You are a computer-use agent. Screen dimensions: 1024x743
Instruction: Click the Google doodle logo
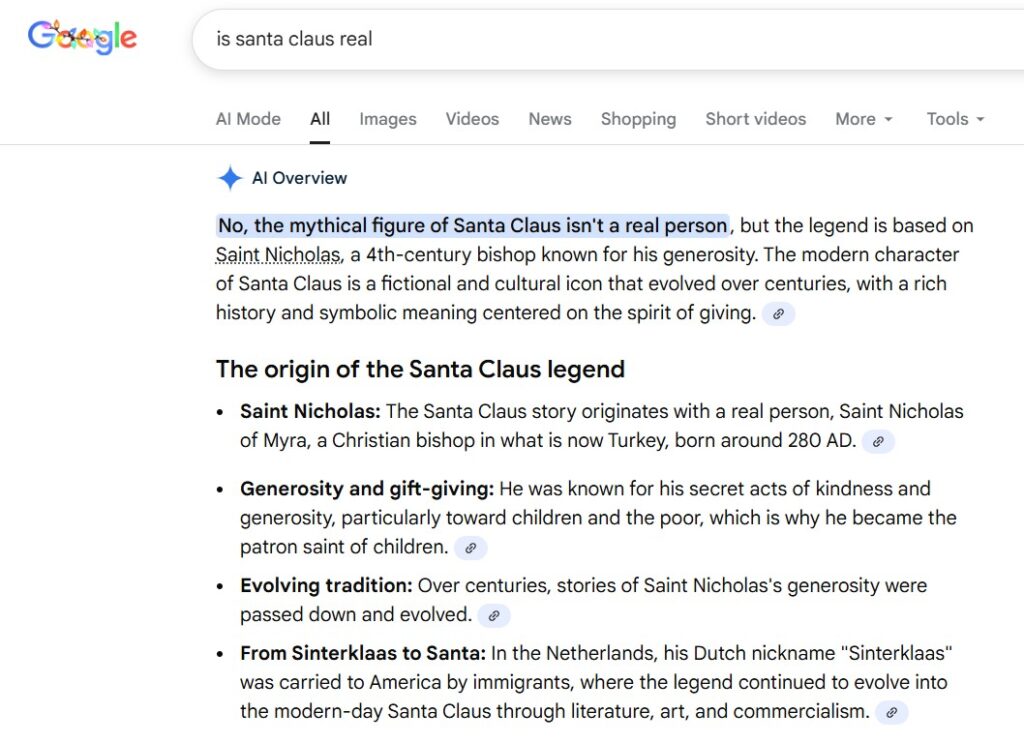click(83, 37)
